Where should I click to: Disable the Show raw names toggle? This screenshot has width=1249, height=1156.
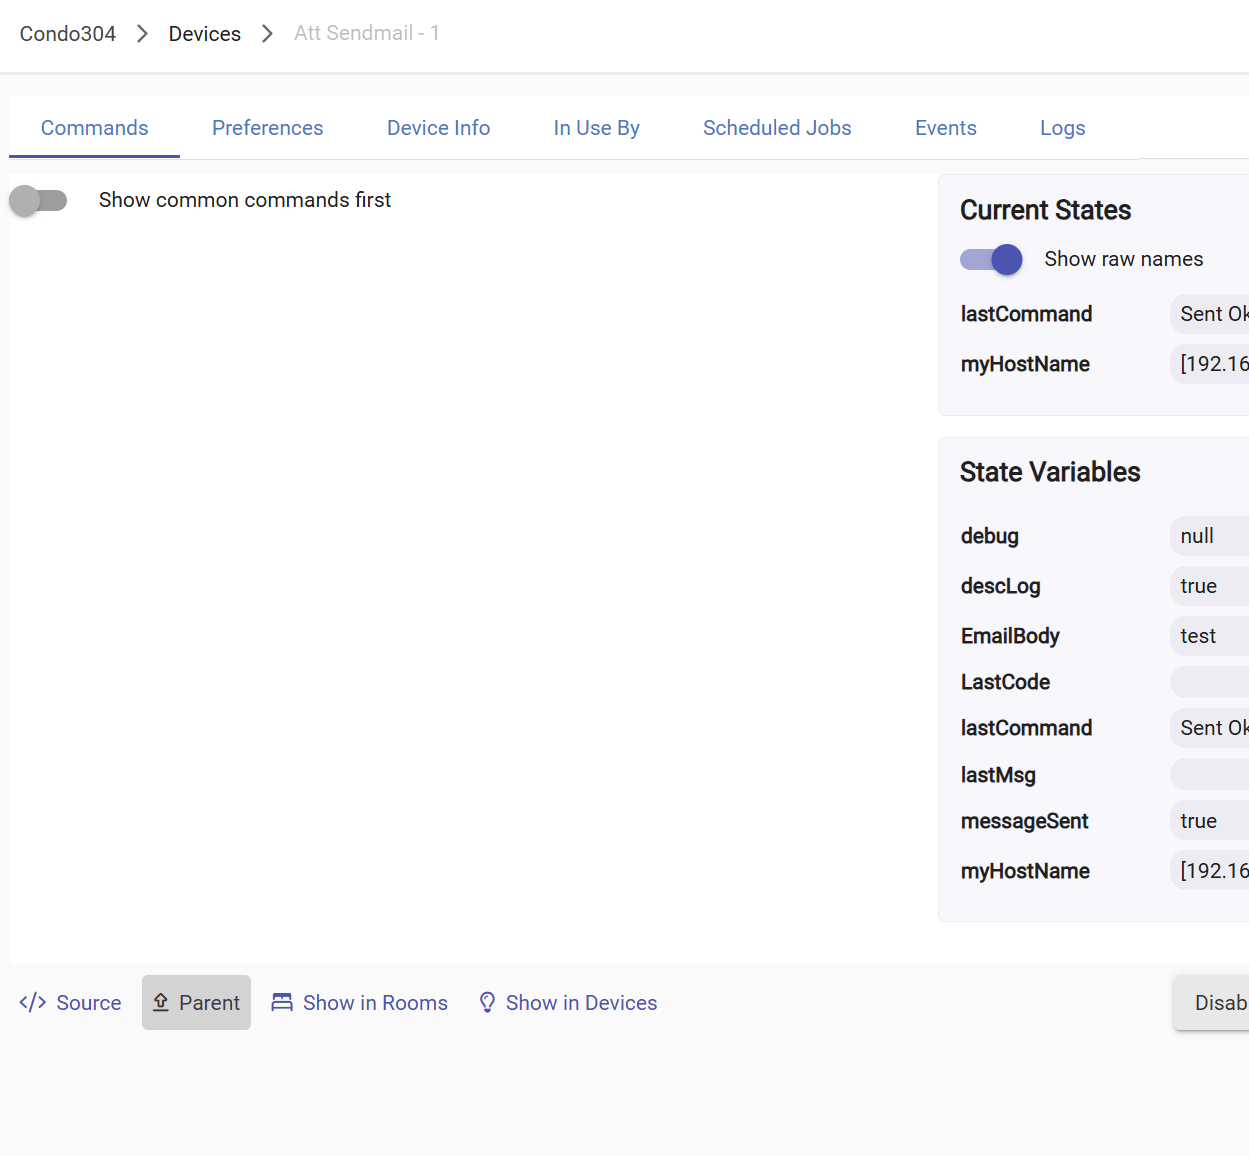pos(991,259)
